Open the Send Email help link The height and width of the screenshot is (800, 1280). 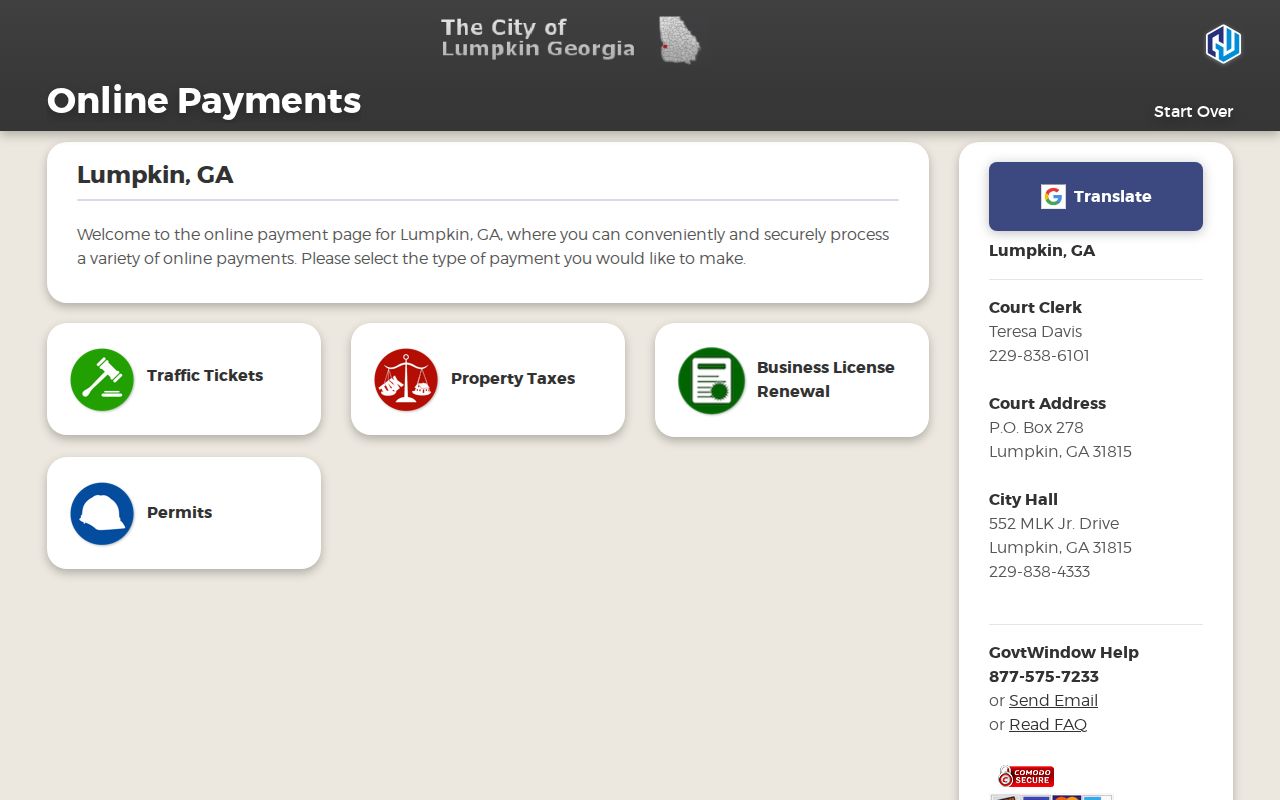[x=1053, y=700]
